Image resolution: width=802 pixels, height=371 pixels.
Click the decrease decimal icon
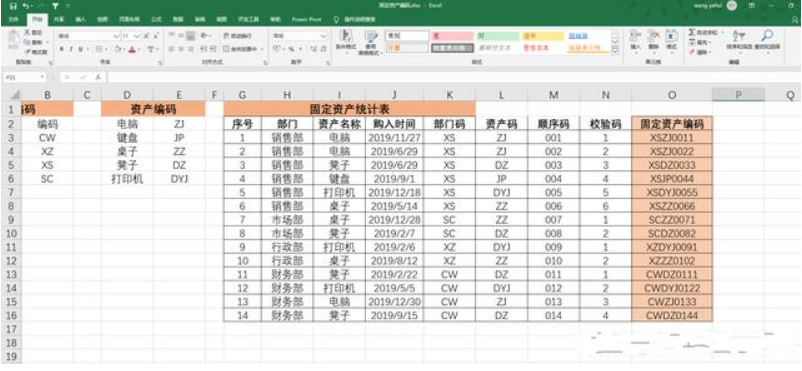tap(323, 49)
